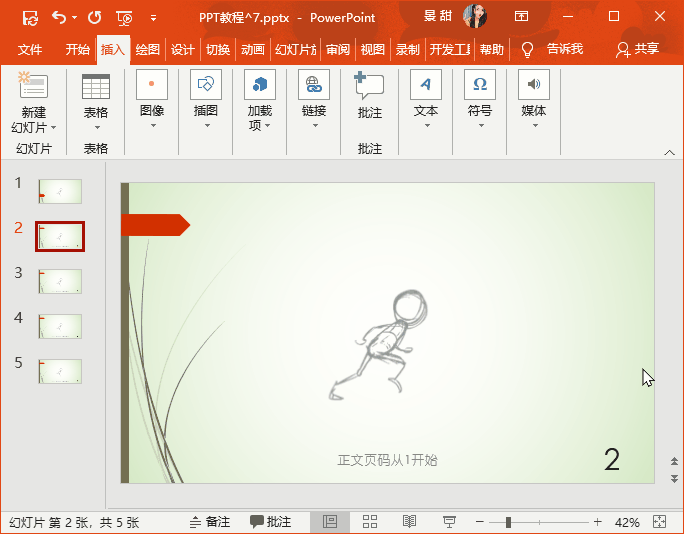Start Slide Show from status bar icon

[x=449, y=522]
